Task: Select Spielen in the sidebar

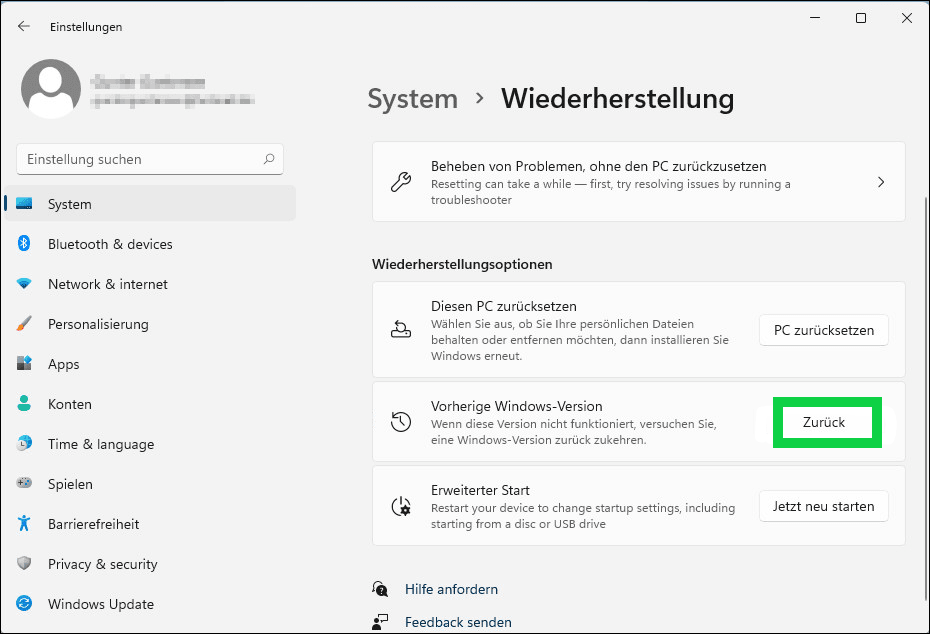Action: [70, 484]
